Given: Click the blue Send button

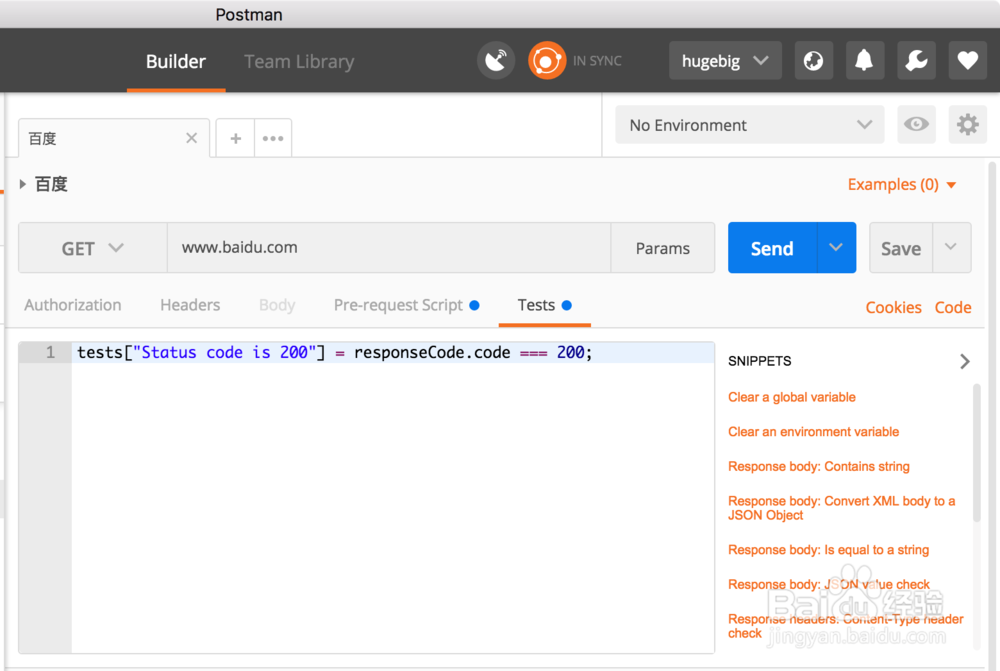Looking at the screenshot, I should [772, 248].
